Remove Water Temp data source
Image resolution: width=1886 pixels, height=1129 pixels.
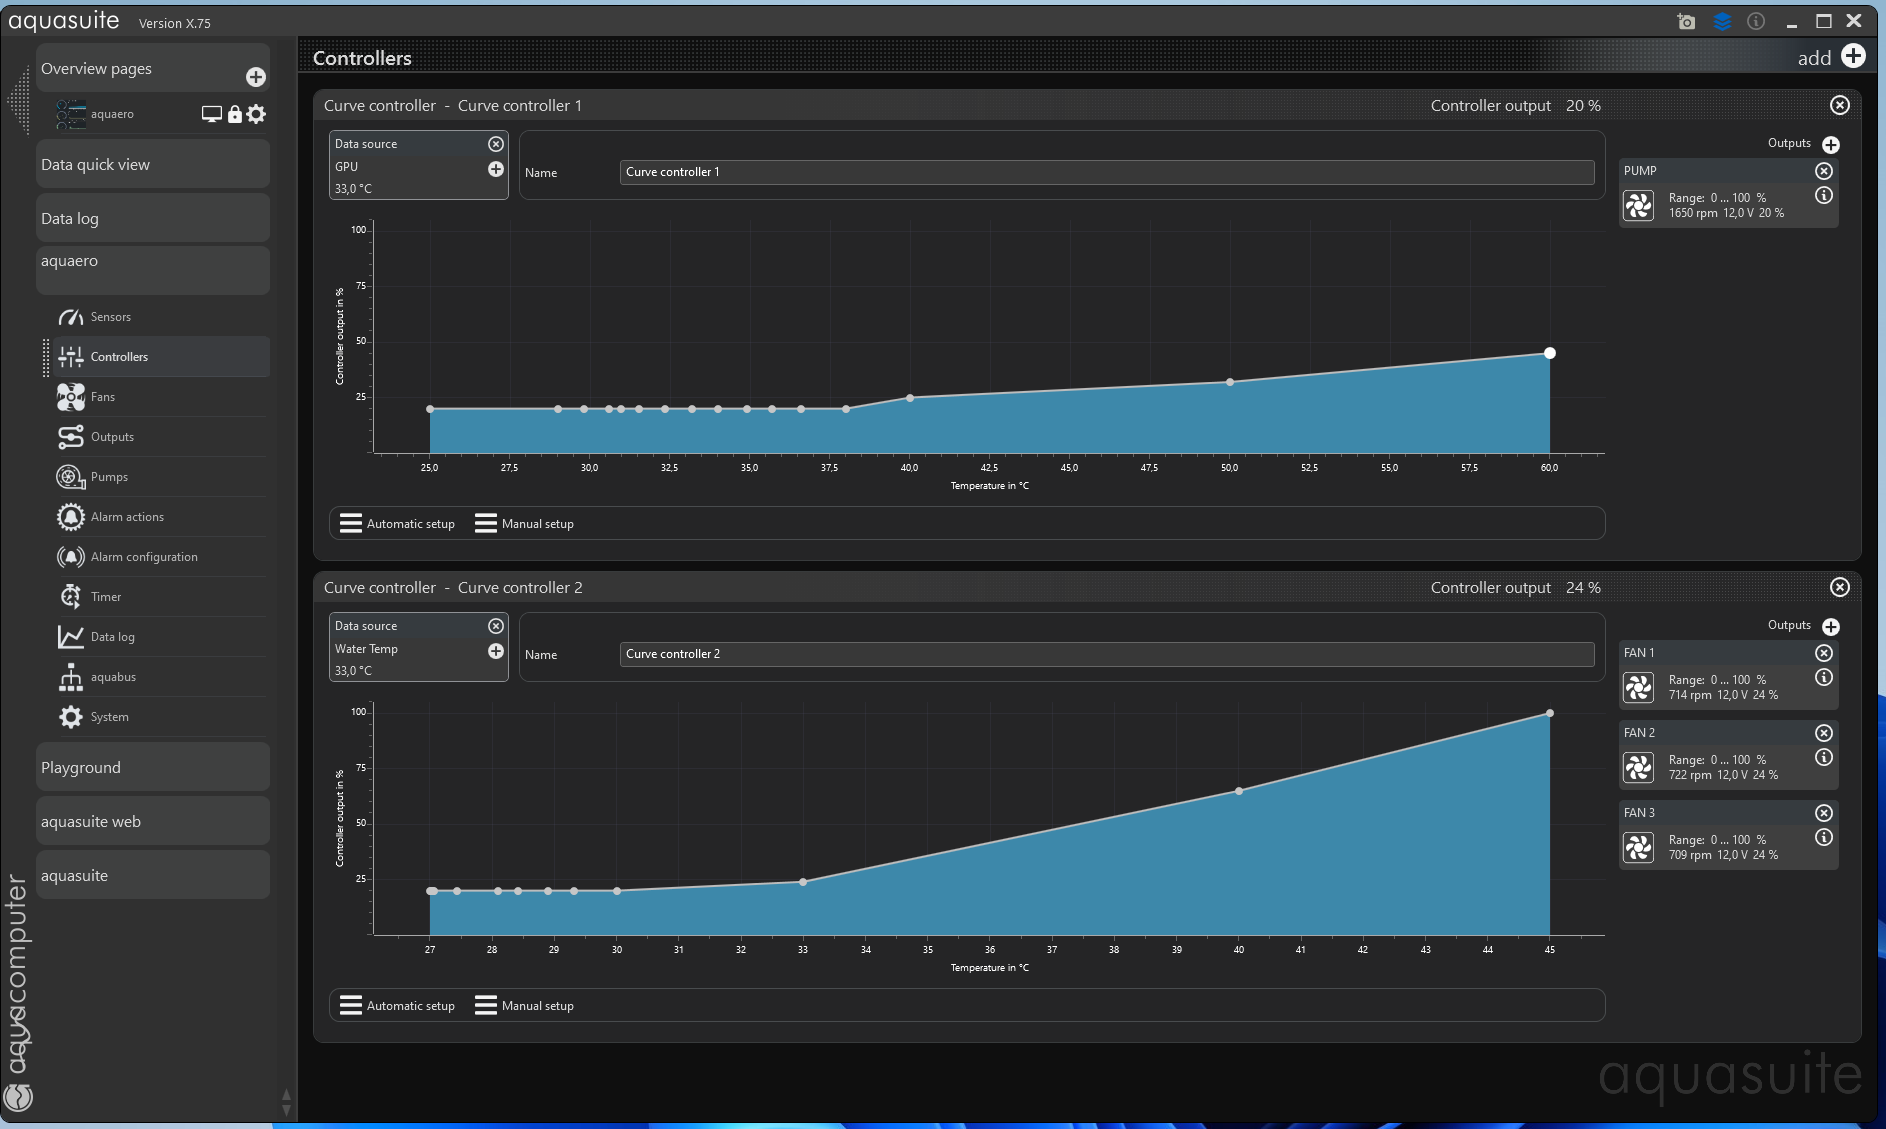[x=496, y=626]
